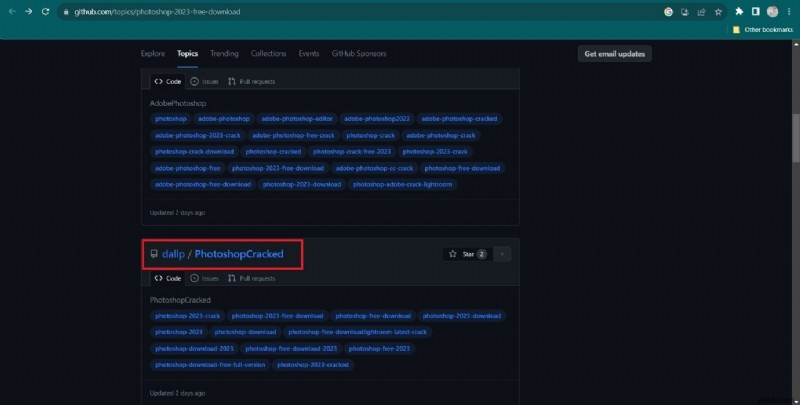Open the dallp owner link
Image resolution: width=800 pixels, height=405 pixels.
pos(173,254)
